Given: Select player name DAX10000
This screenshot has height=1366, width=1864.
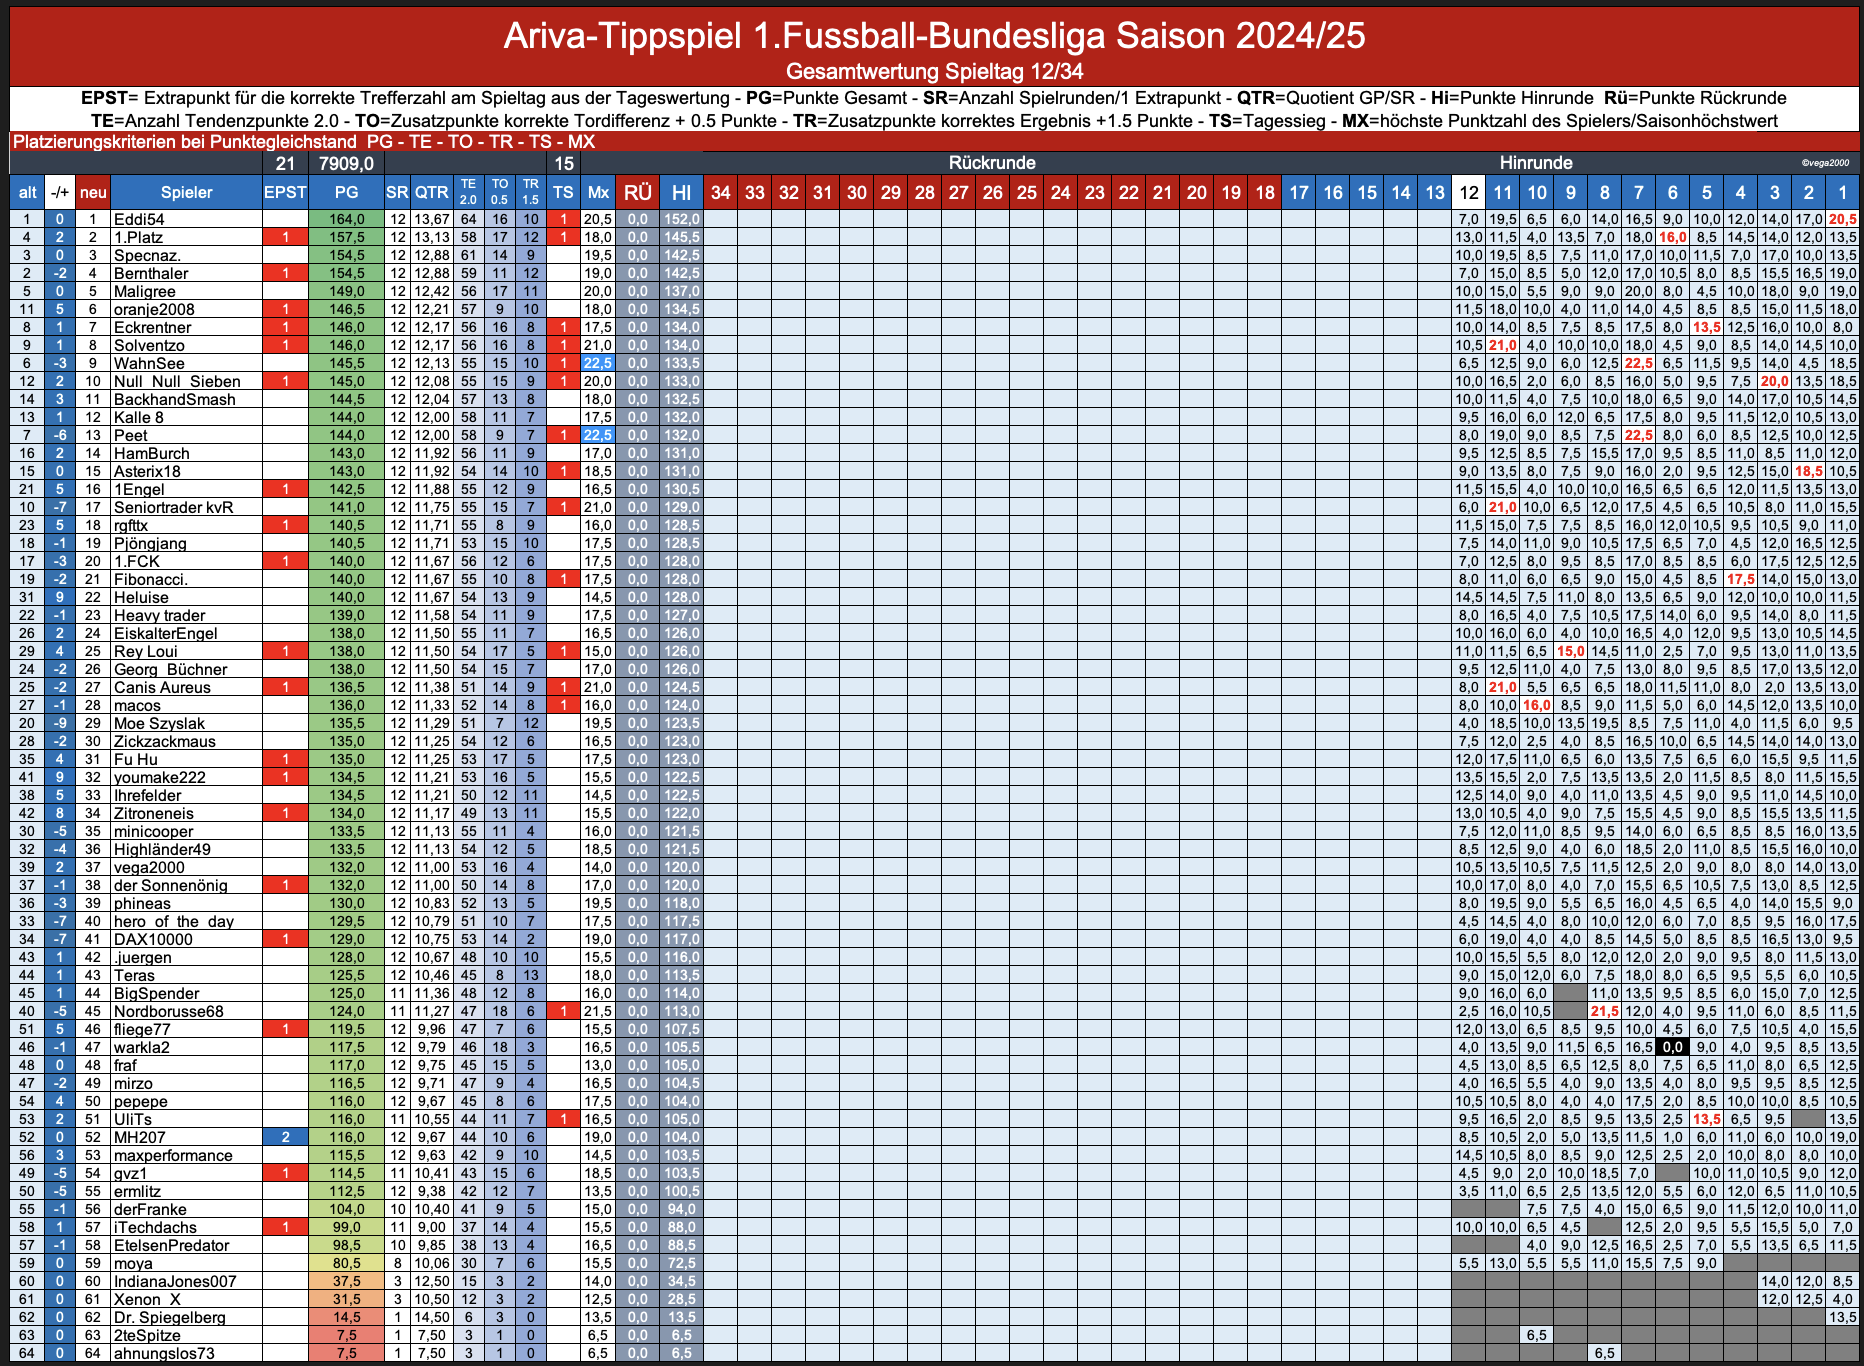Looking at the screenshot, I should (x=153, y=939).
